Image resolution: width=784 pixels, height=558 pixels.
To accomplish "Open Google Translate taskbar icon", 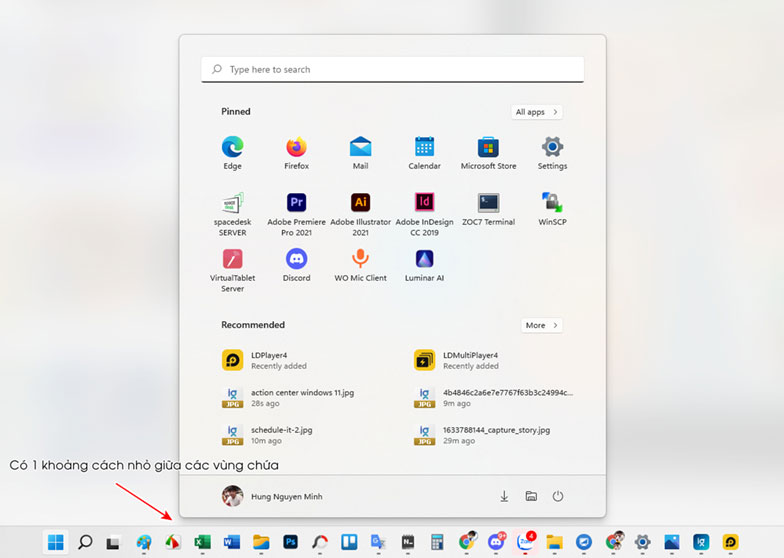I will point(378,542).
